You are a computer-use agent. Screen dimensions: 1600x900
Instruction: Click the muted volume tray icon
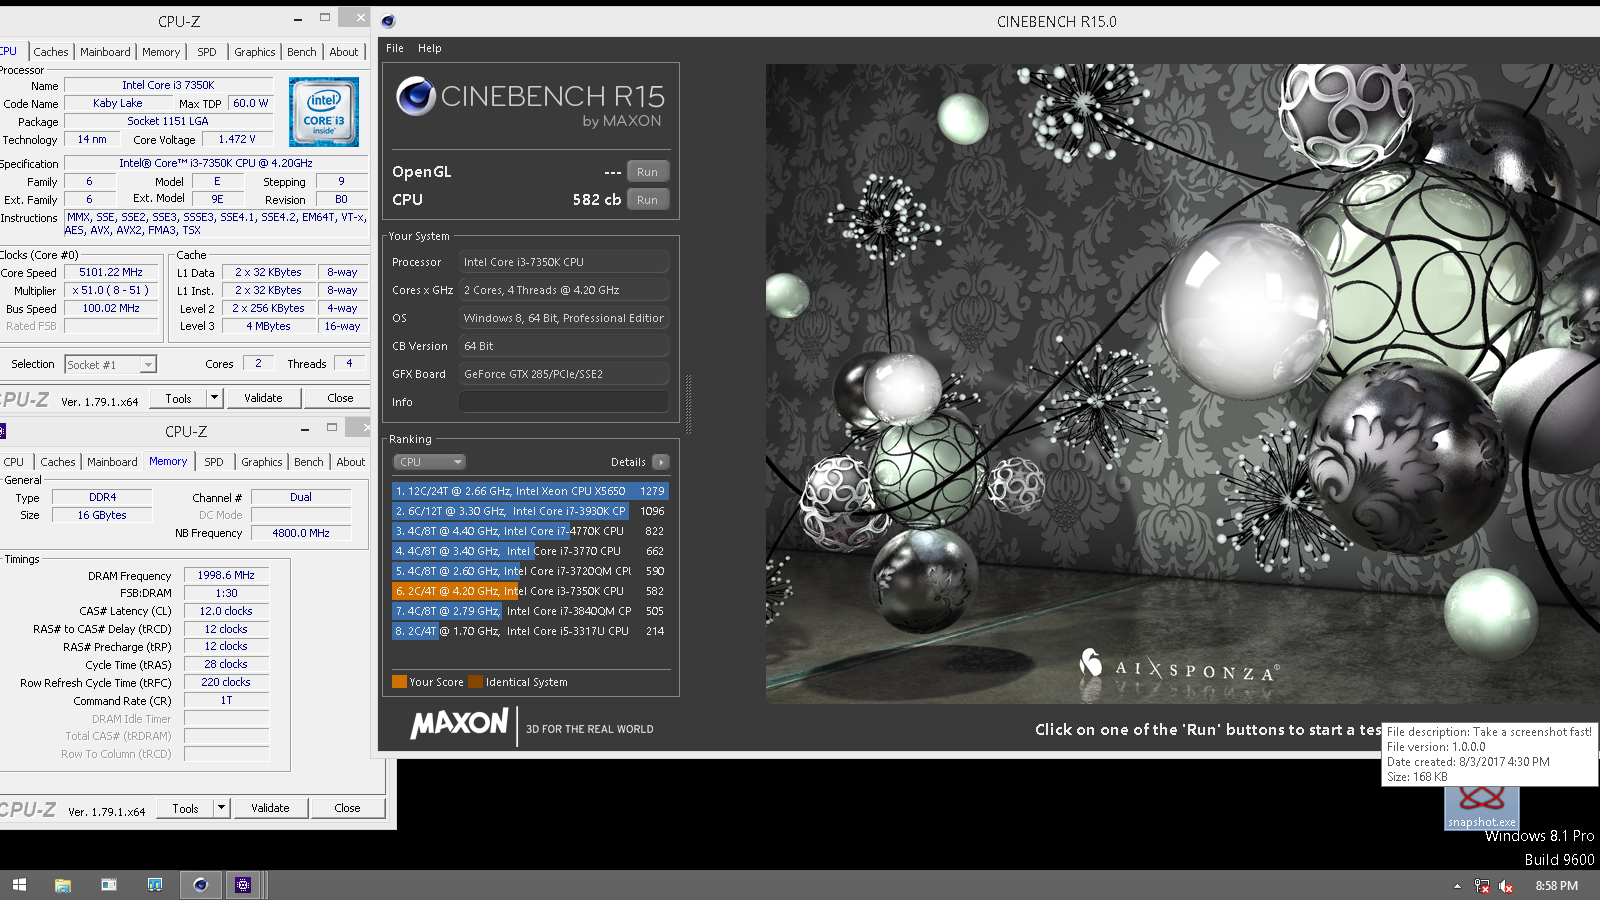pyautogui.click(x=1506, y=886)
